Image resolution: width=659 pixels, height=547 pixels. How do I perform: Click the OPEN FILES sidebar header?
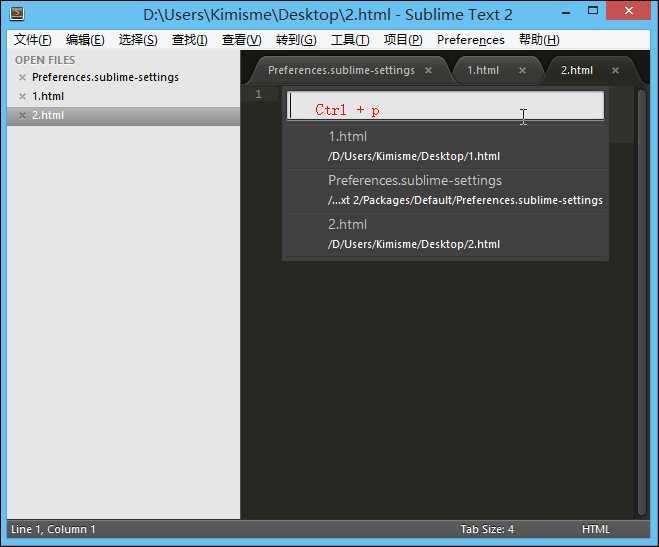point(45,60)
